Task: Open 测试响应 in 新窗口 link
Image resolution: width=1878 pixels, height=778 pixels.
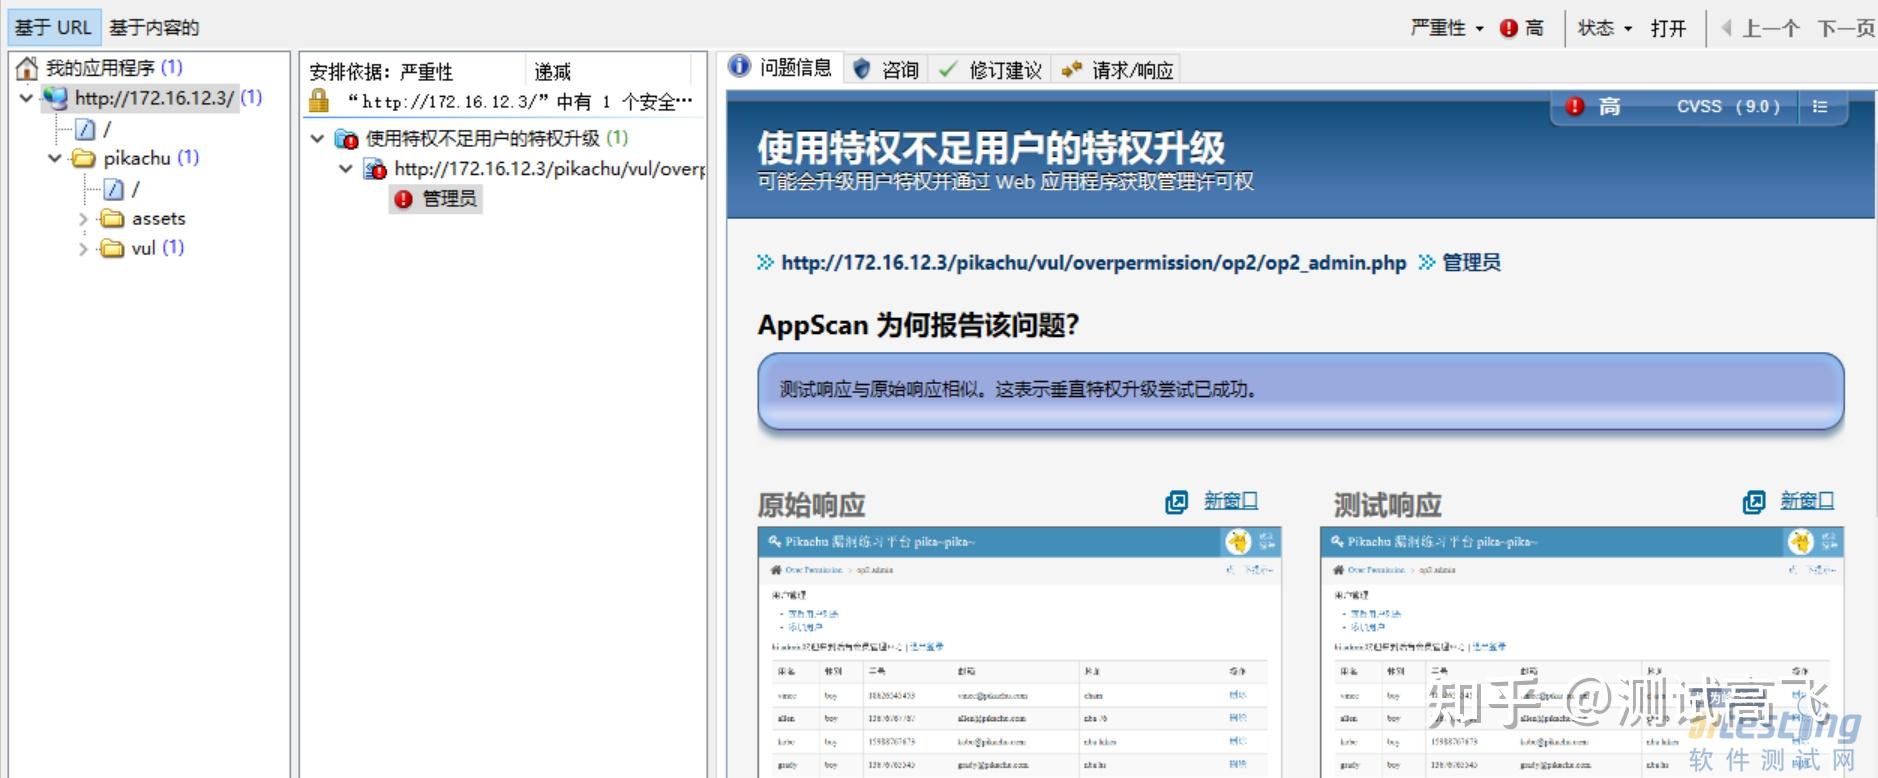Action: [1808, 501]
